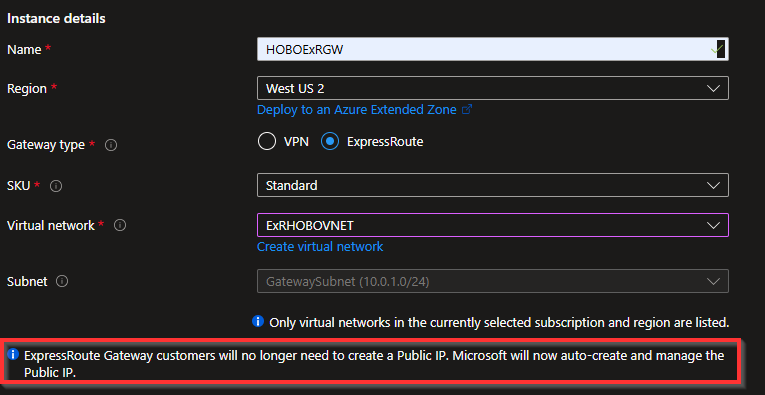
Task: Select the VPN gateway type radio button
Action: click(267, 142)
